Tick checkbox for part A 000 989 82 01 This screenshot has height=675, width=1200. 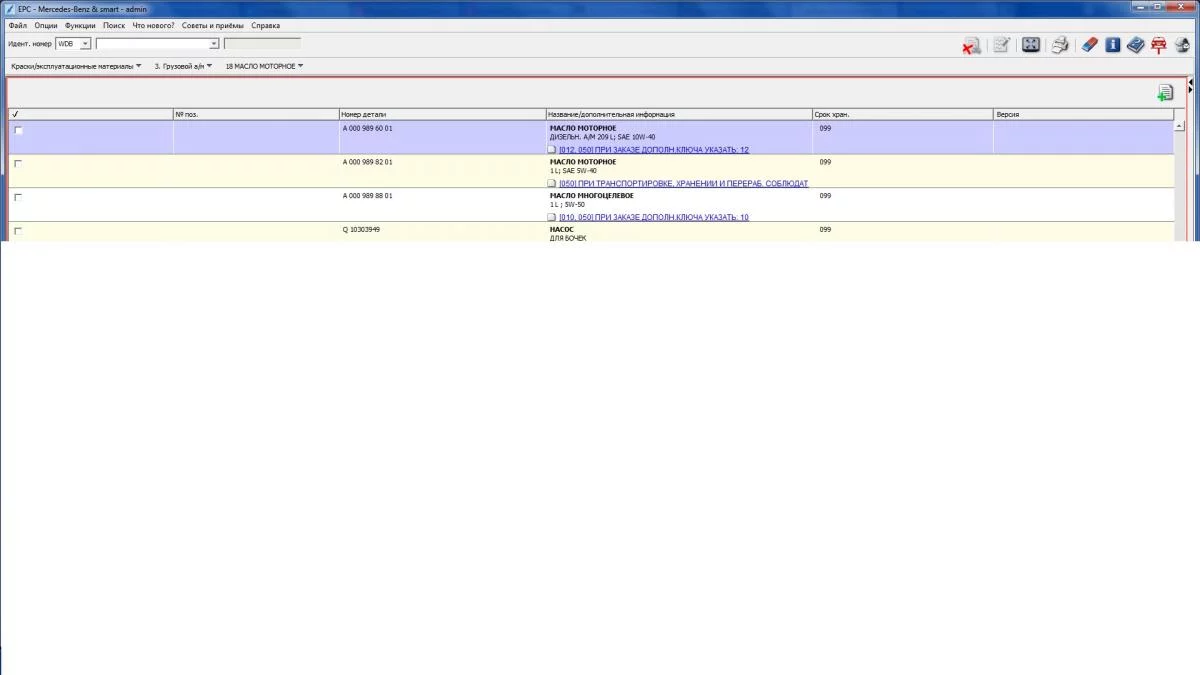coord(18,164)
